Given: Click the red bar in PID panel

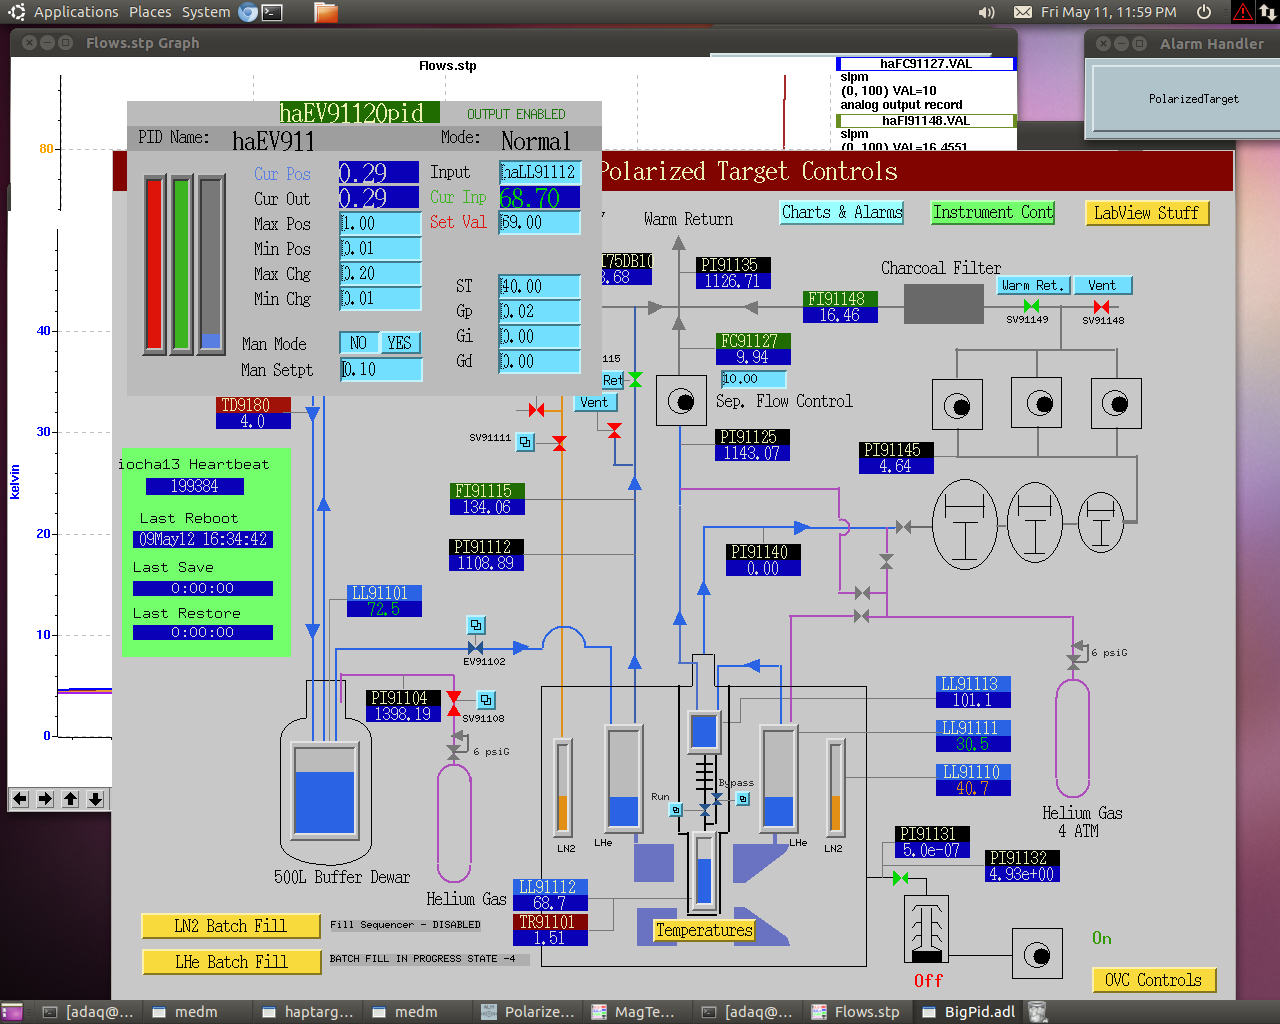Looking at the screenshot, I should click(x=155, y=264).
